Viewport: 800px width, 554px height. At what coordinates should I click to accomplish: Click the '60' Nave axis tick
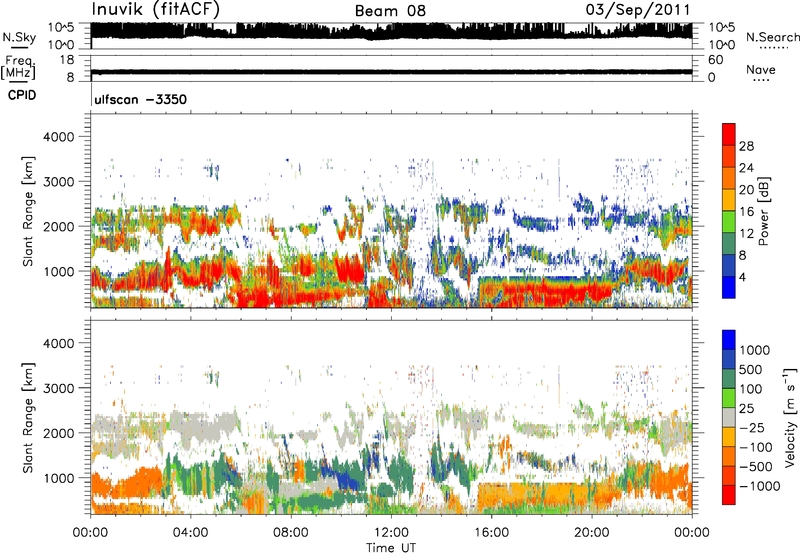[x=715, y=60]
